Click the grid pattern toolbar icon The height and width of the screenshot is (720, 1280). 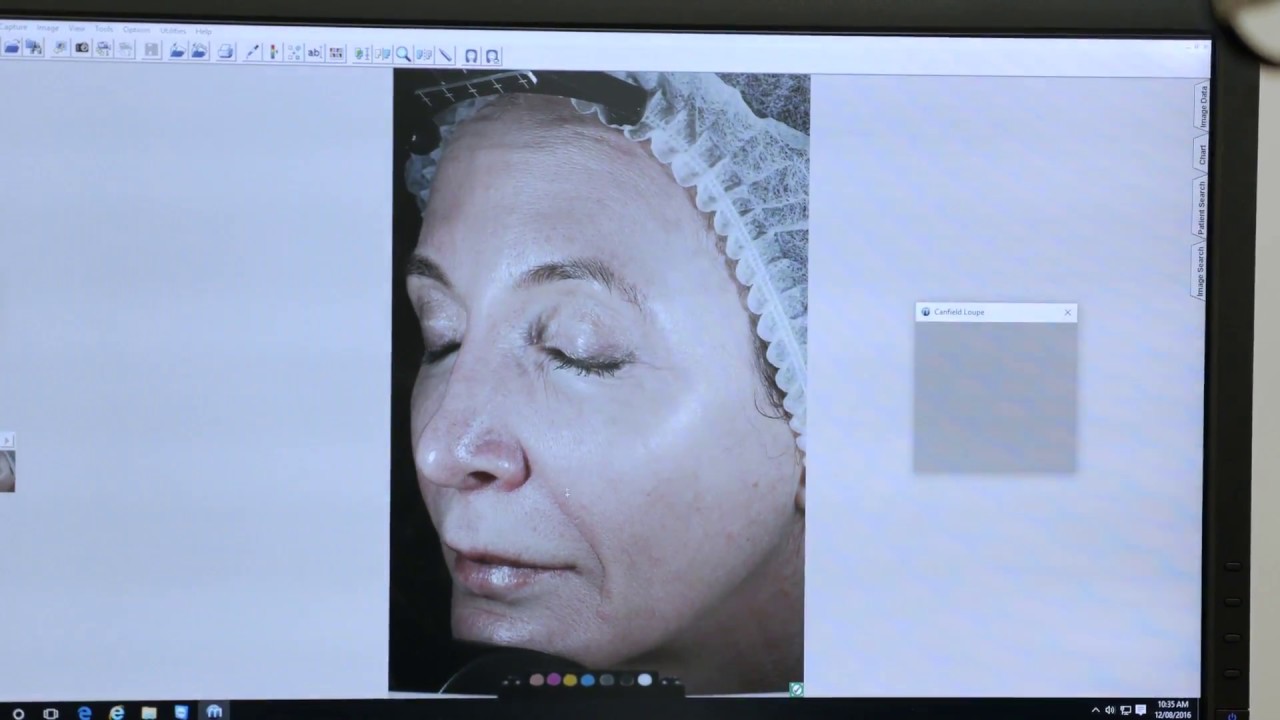coord(336,53)
